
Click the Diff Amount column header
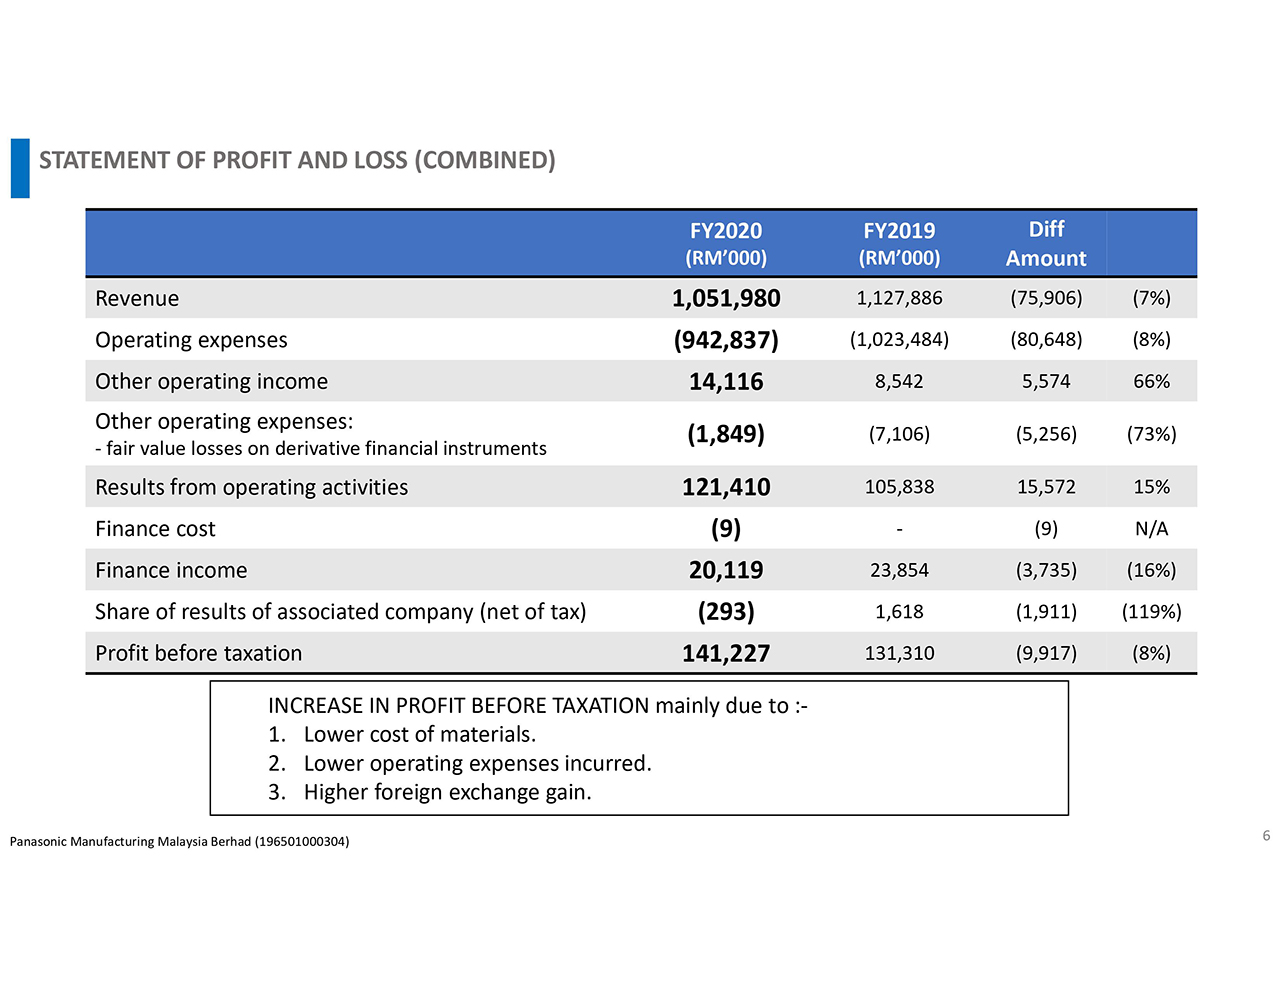coord(1046,243)
